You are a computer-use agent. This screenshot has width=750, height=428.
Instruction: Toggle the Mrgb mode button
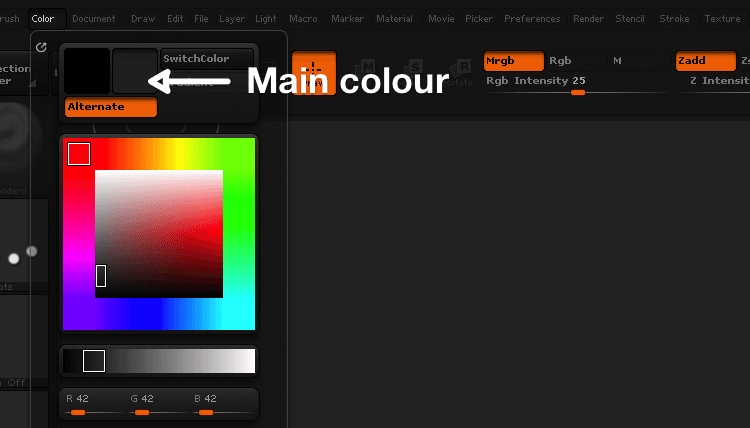tap(513, 61)
